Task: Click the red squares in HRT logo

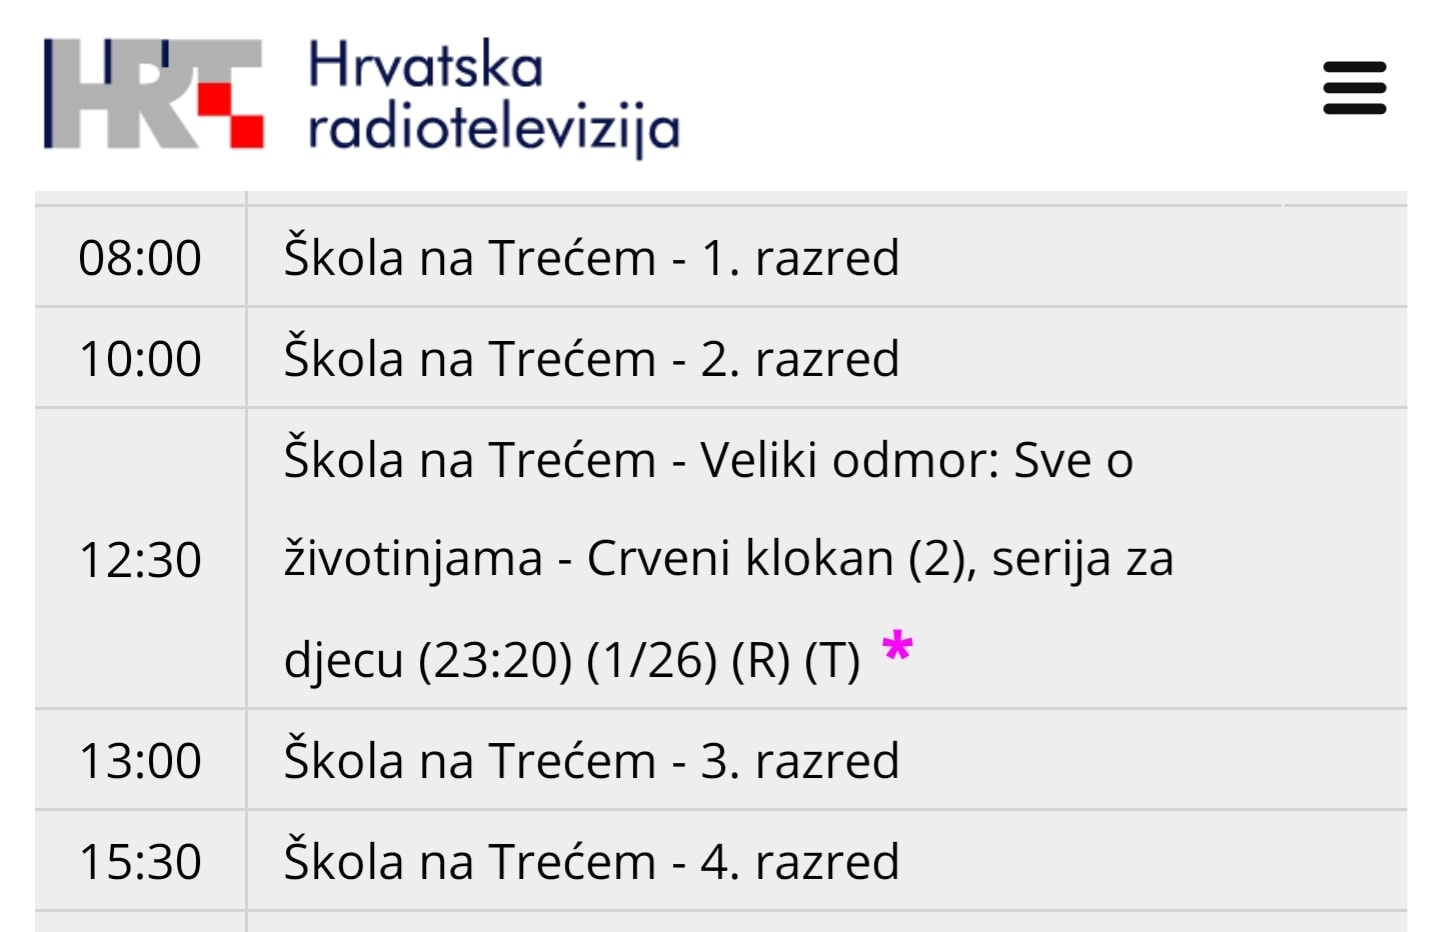Action: point(231,115)
